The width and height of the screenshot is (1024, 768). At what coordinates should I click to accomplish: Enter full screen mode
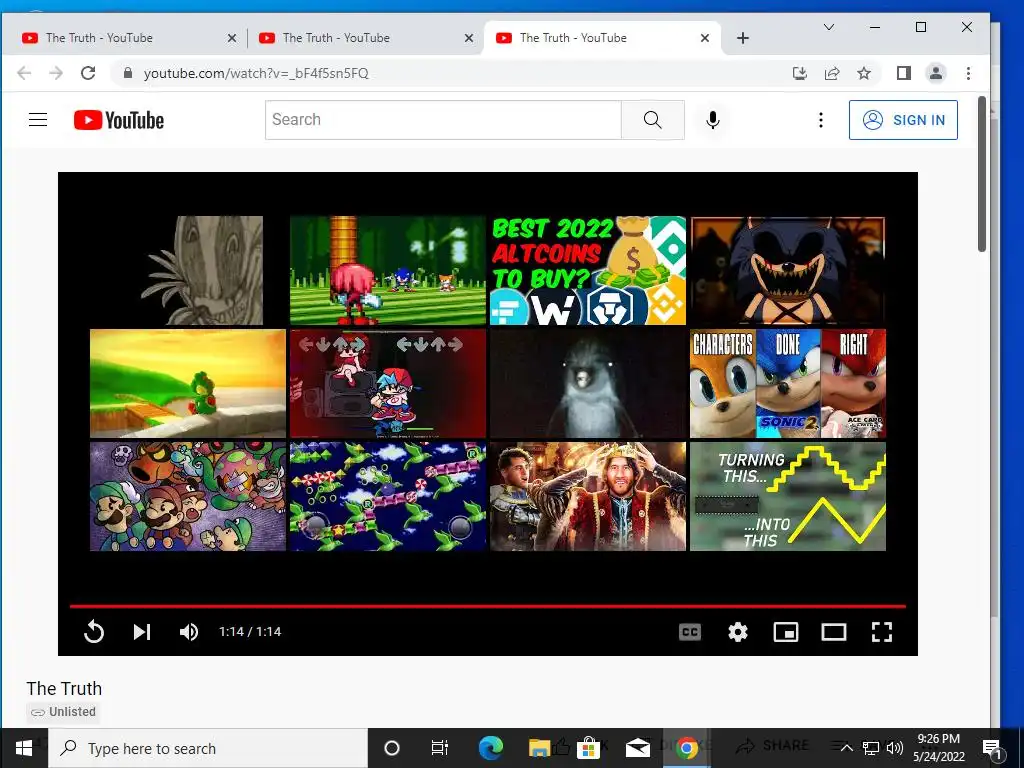pyautogui.click(x=882, y=632)
